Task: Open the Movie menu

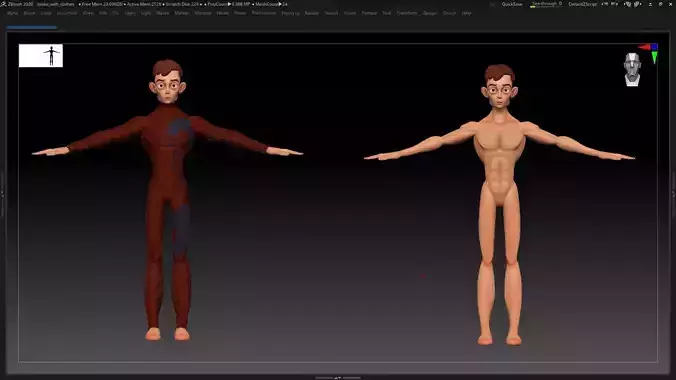Action: 222,13
